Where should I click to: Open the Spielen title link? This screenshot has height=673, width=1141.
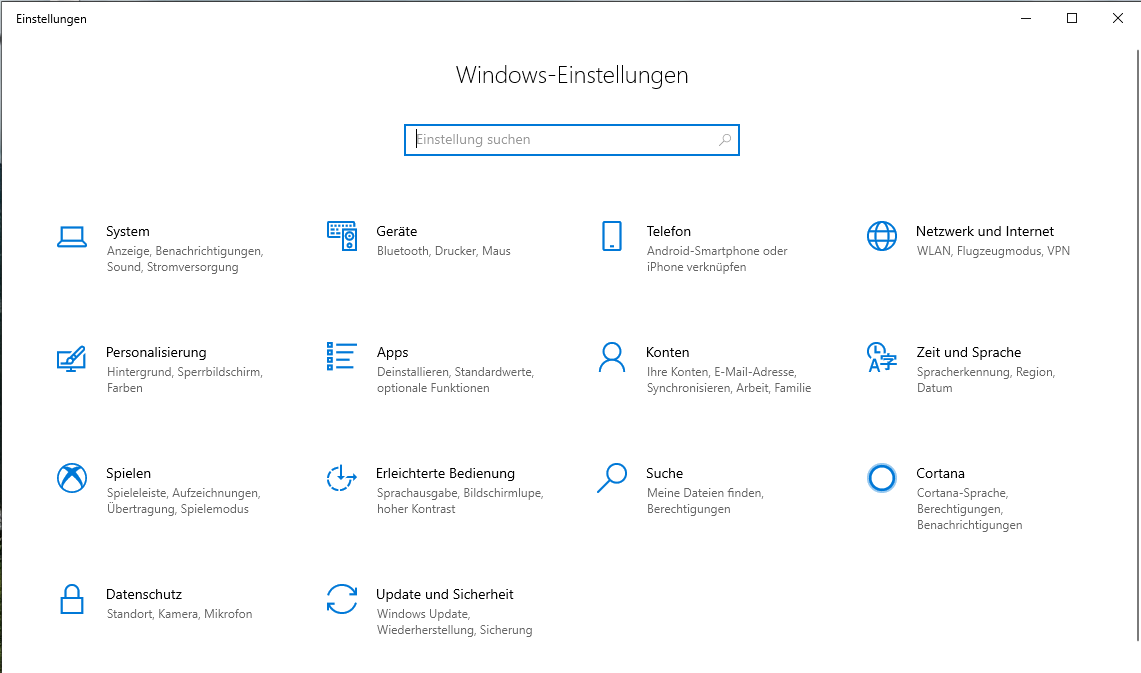click(129, 473)
